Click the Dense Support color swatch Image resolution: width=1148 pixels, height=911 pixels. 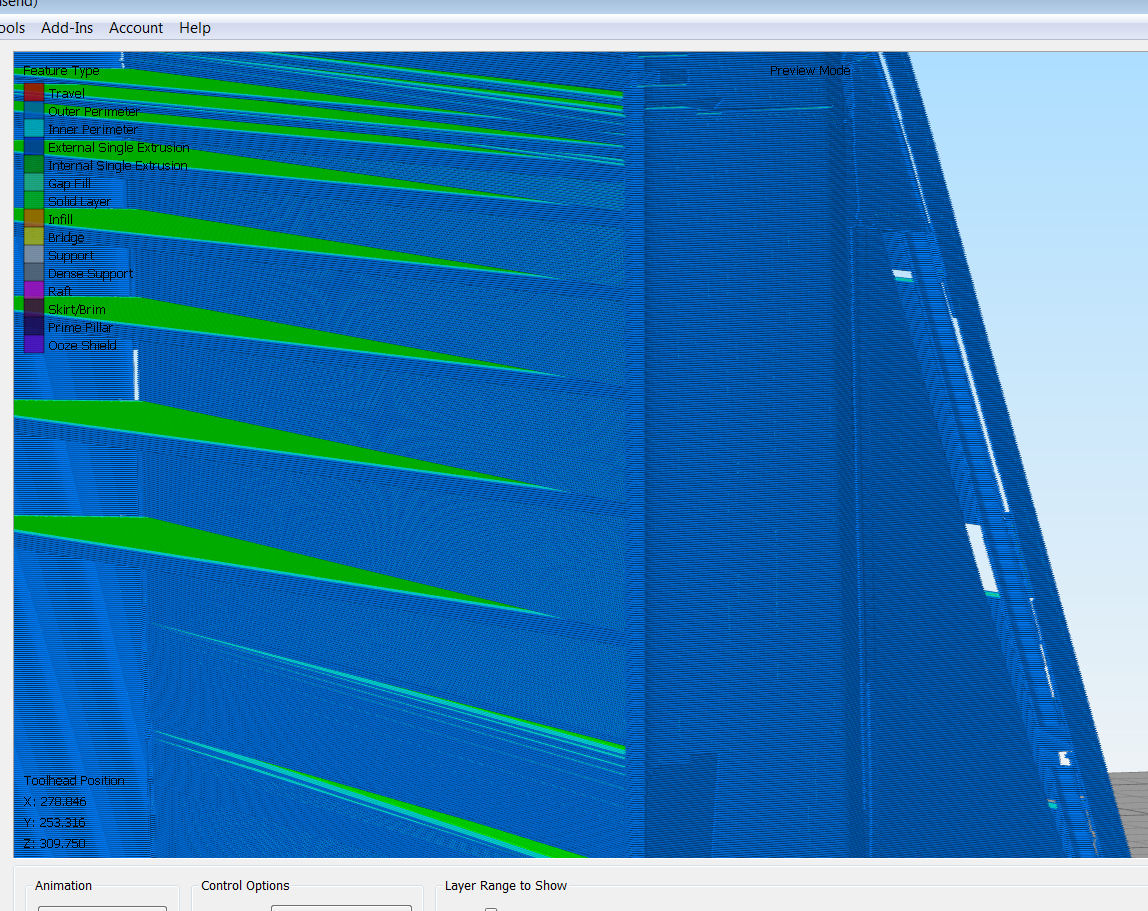(34, 272)
